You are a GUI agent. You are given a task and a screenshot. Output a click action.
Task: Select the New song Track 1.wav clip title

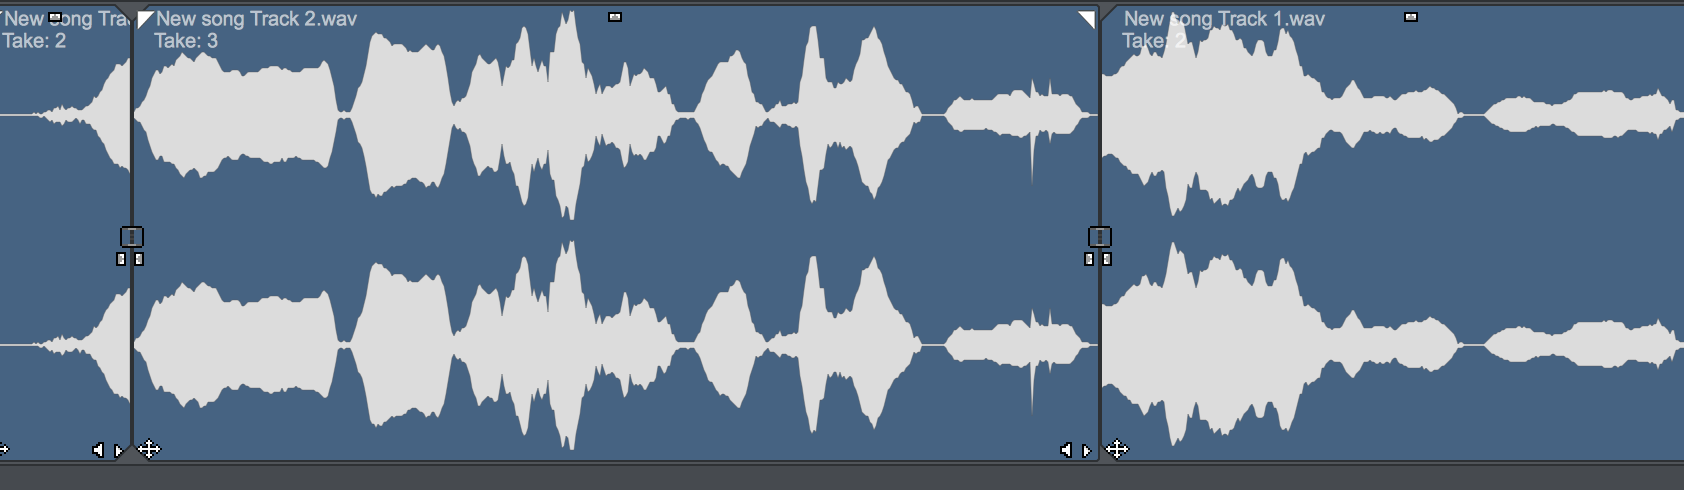coord(1224,18)
